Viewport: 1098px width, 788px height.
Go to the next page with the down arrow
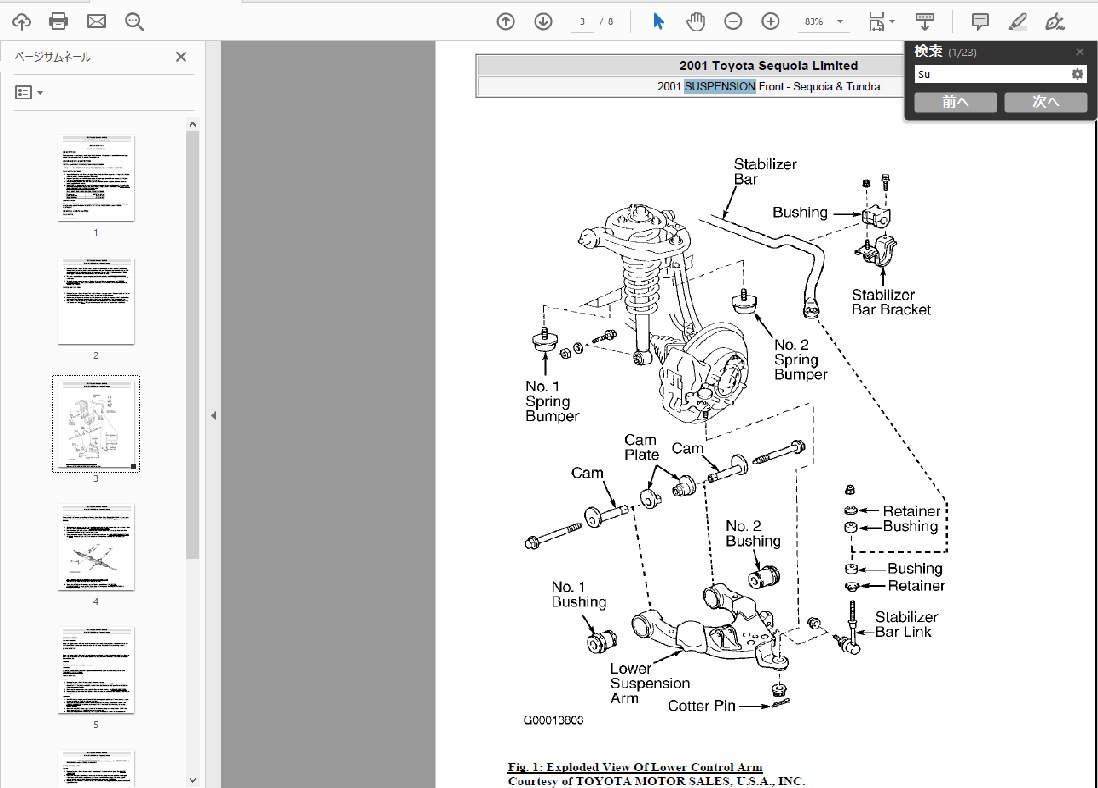[x=543, y=22]
